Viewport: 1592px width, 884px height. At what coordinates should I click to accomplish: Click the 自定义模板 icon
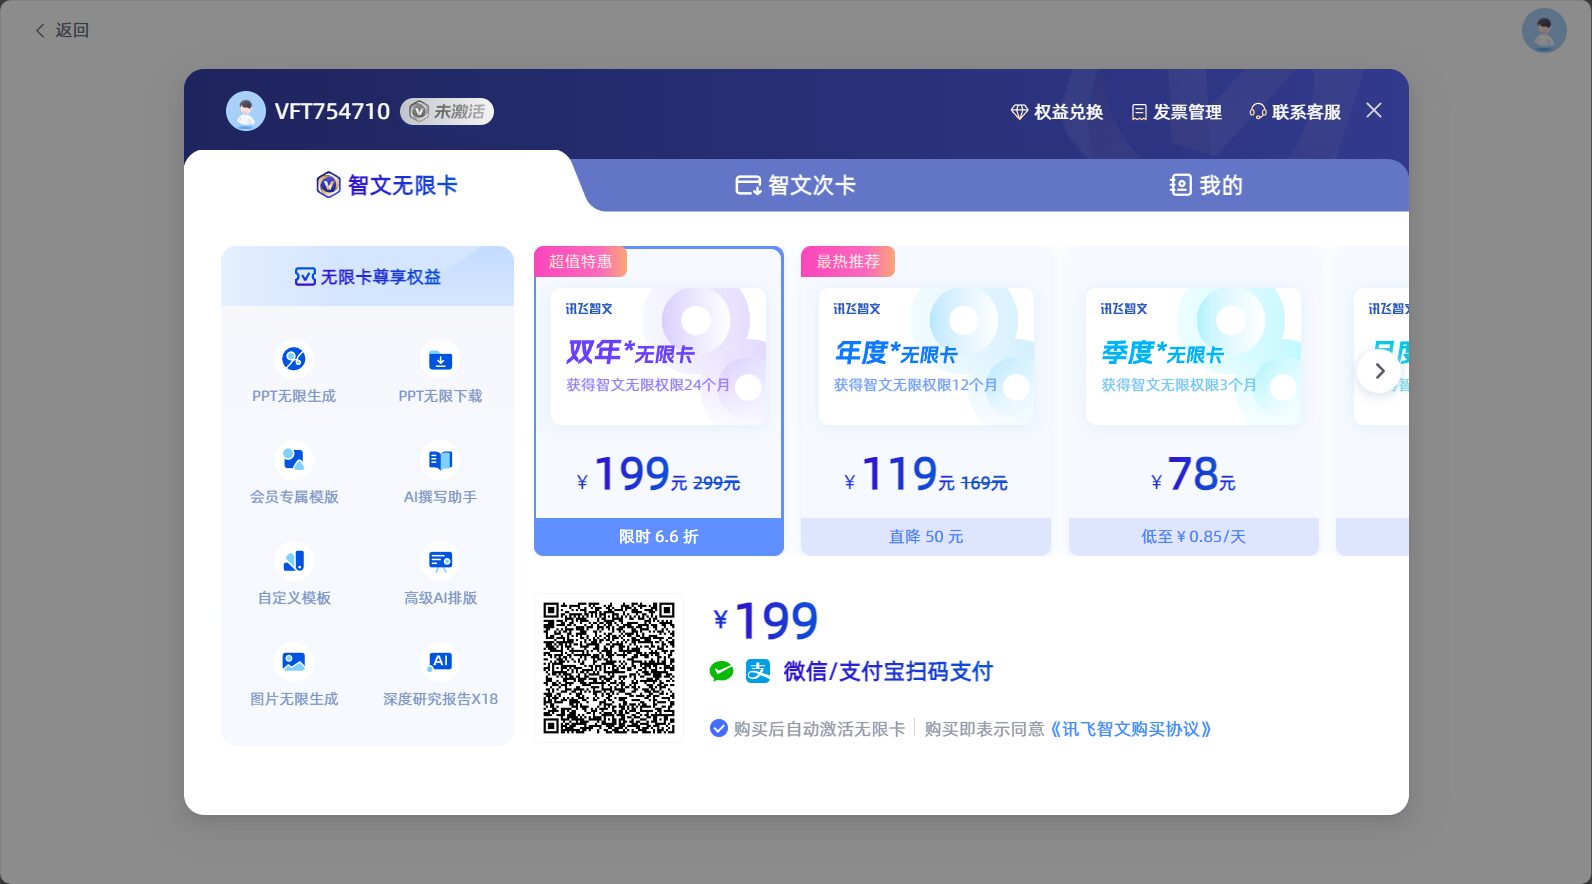coord(294,561)
